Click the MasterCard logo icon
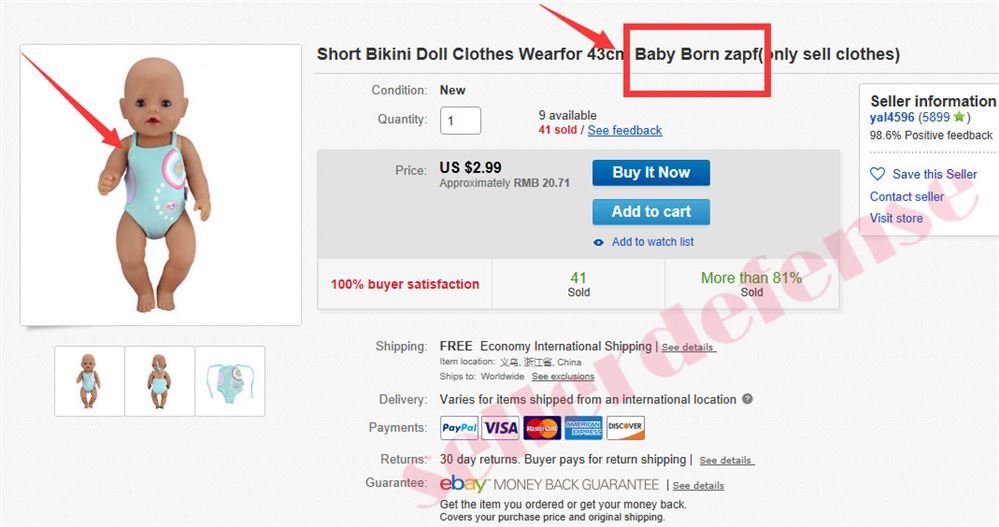Viewport: 999px width, 527px height. (542, 428)
